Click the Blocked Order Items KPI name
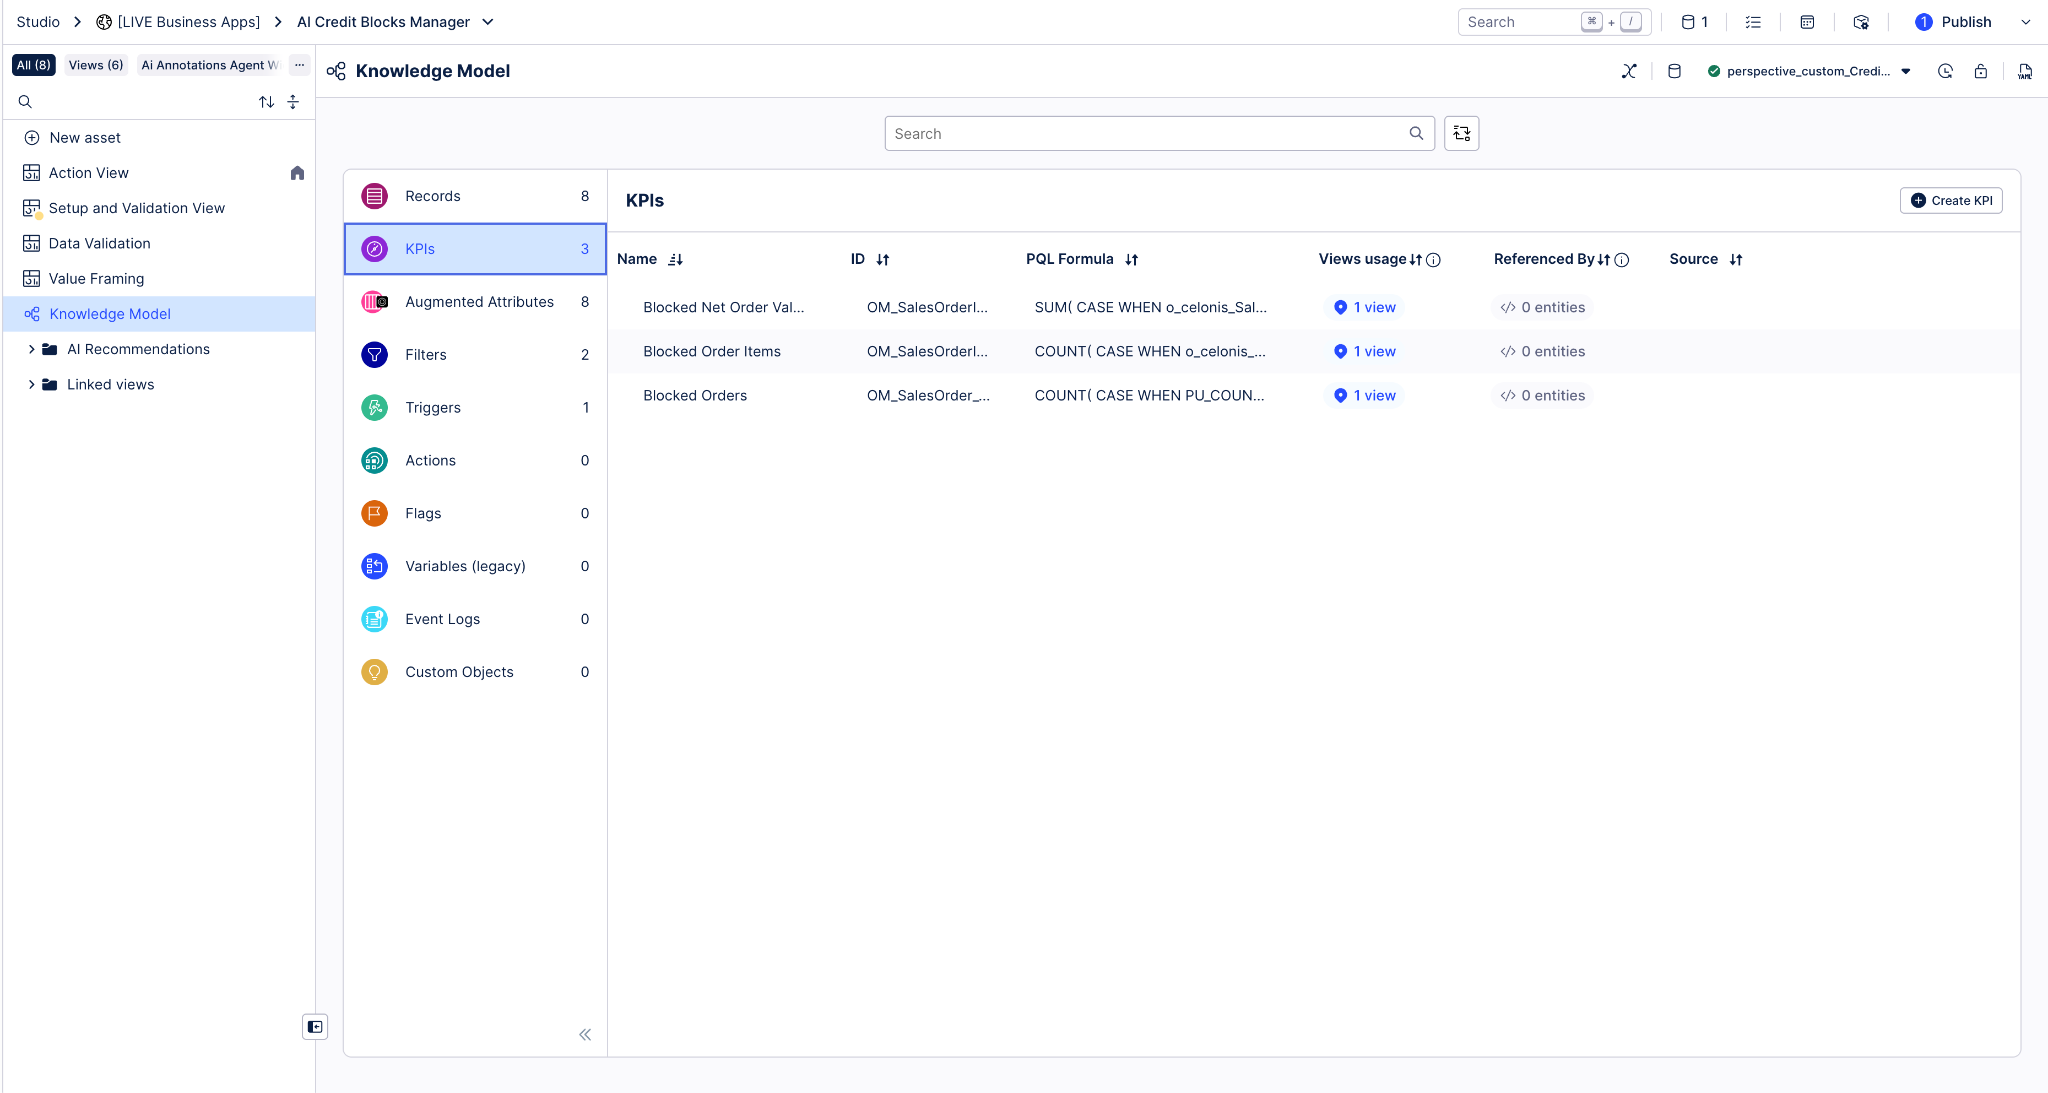2048x1093 pixels. [x=712, y=352]
